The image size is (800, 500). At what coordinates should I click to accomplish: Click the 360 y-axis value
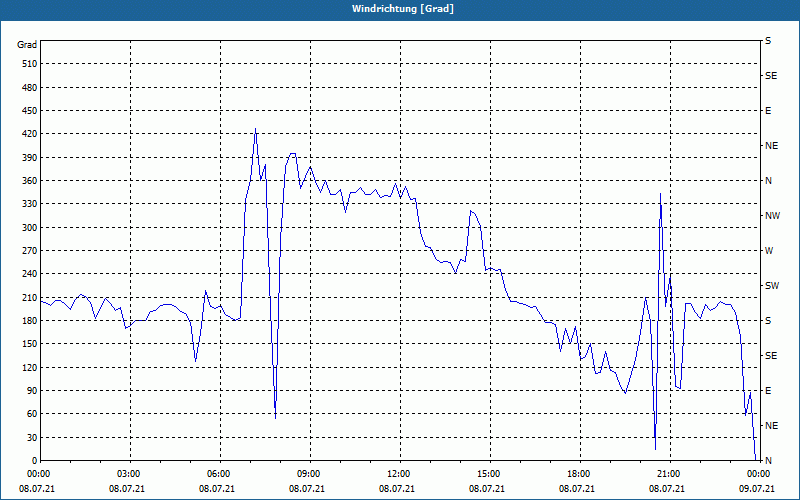point(30,181)
